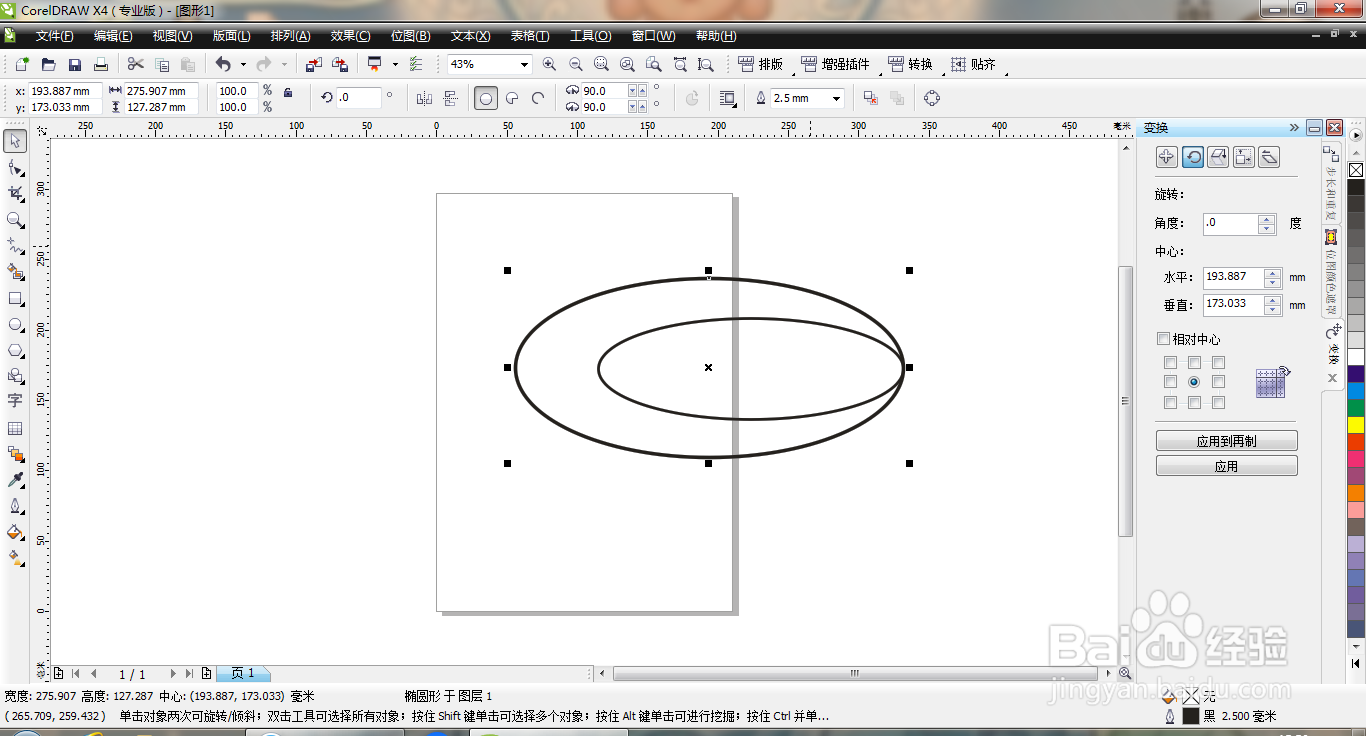The image size is (1366, 736).
Task: Enable the 相对中心 checkbox
Action: pos(1163,339)
